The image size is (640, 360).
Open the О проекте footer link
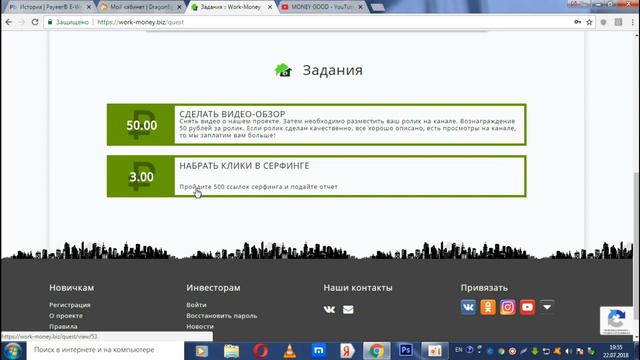point(66,316)
